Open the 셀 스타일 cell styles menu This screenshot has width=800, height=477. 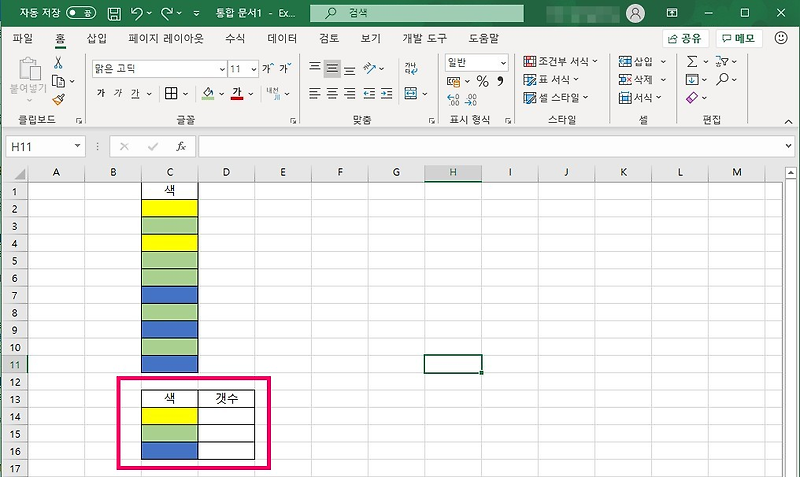coord(556,97)
